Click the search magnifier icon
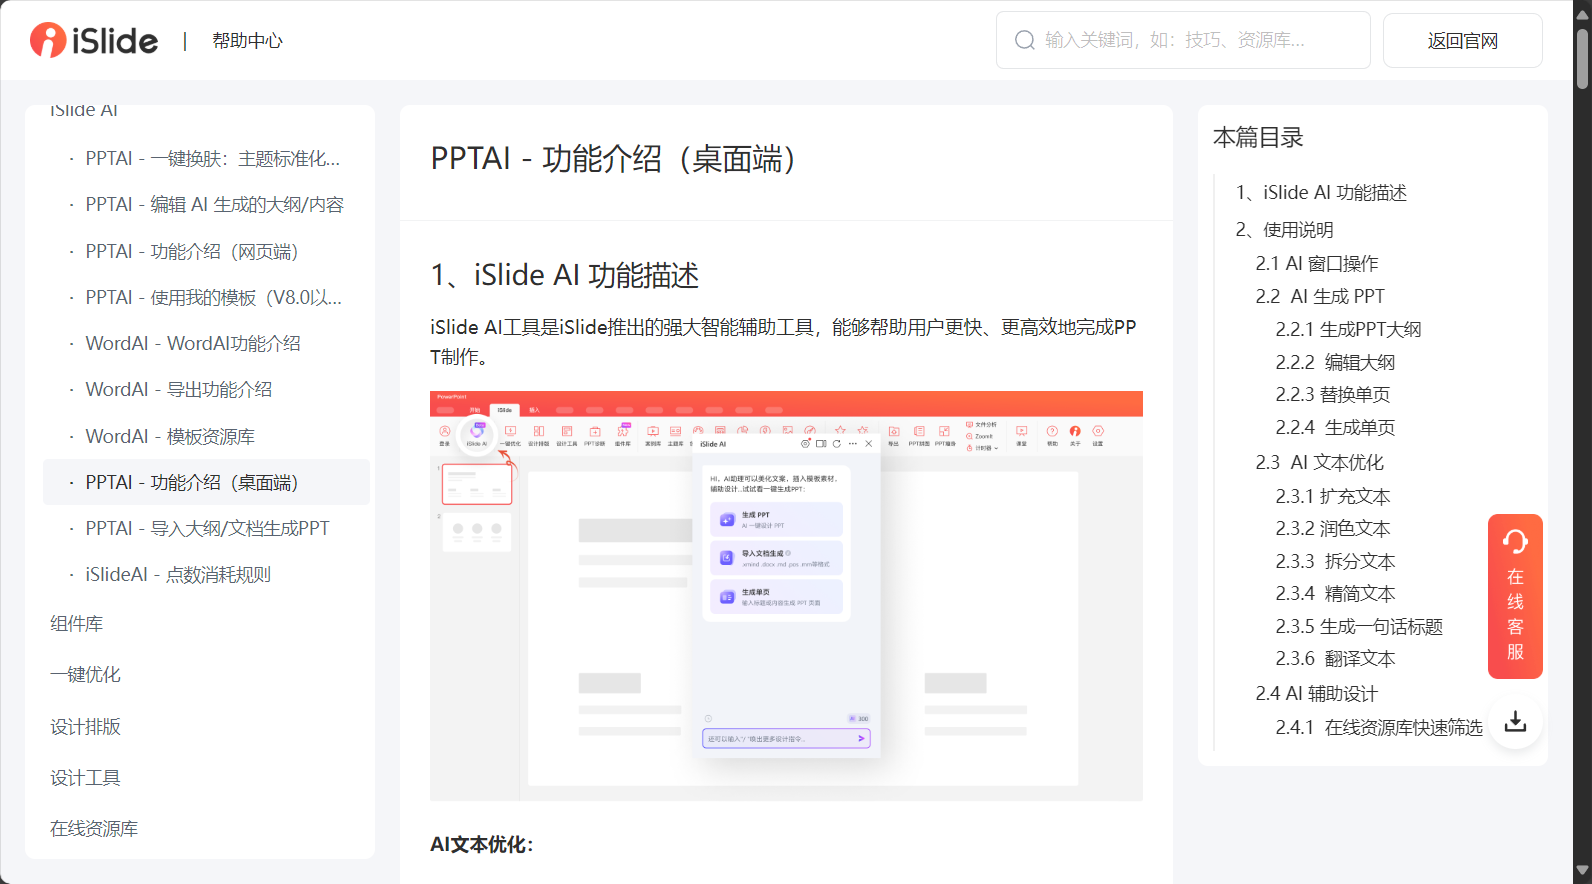 [x=1024, y=40]
